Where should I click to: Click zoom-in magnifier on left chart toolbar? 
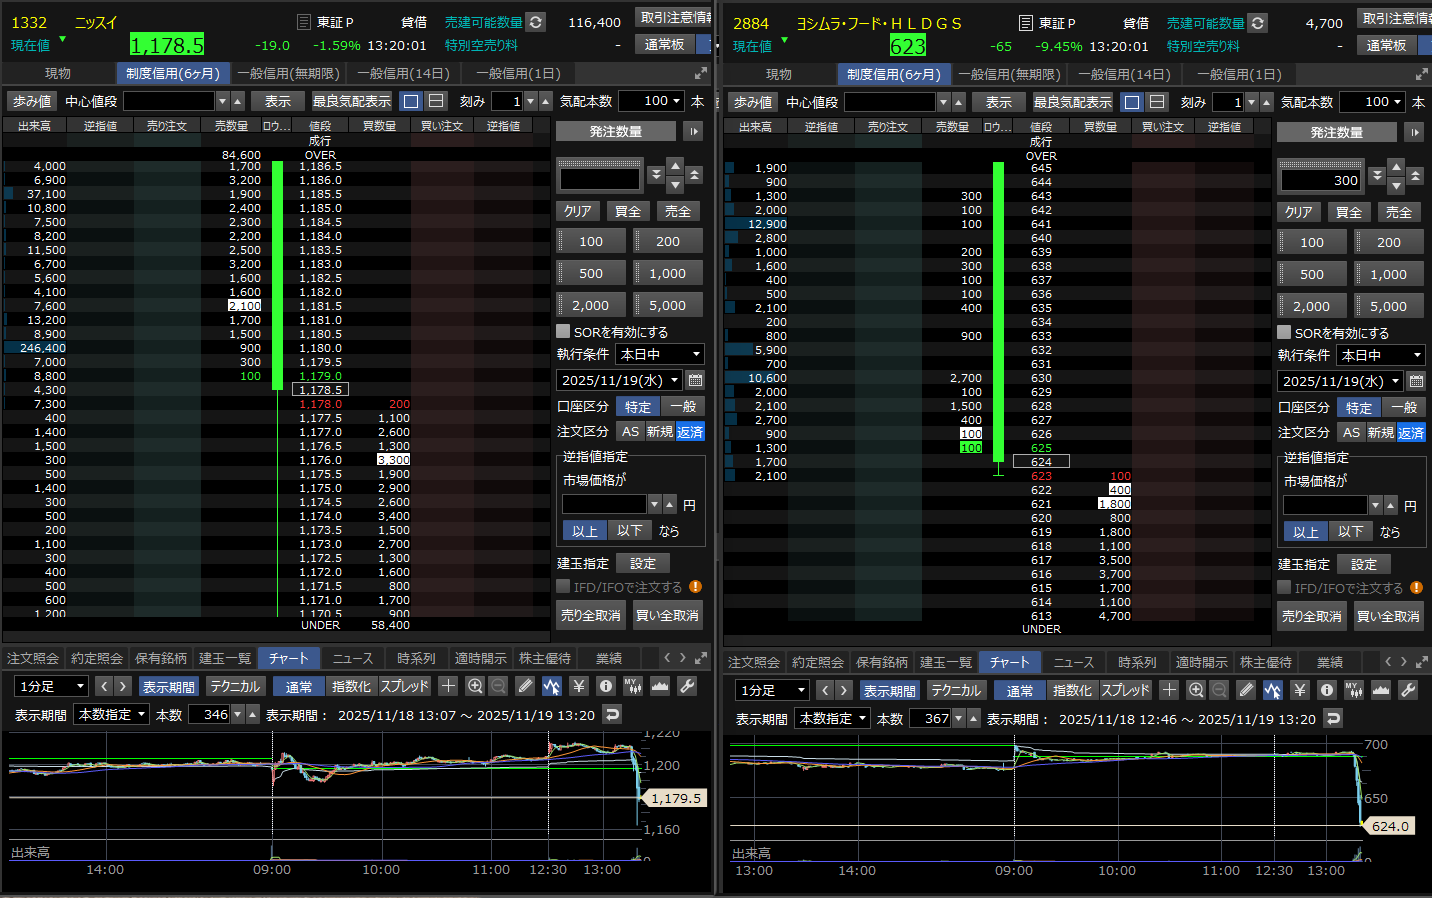pyautogui.click(x=475, y=686)
